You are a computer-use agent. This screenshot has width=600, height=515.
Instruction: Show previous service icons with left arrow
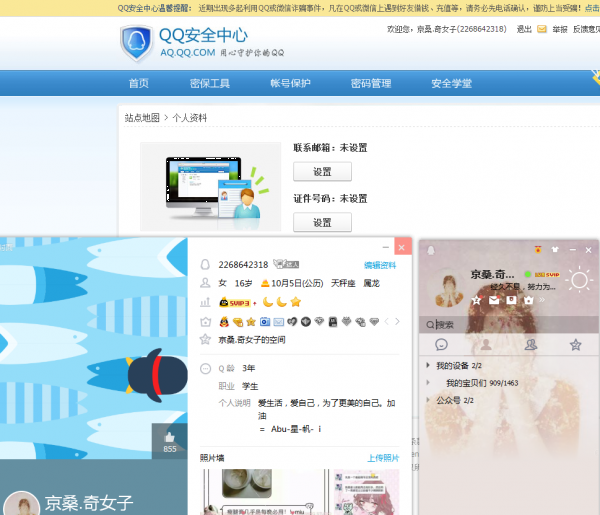(x=386, y=321)
